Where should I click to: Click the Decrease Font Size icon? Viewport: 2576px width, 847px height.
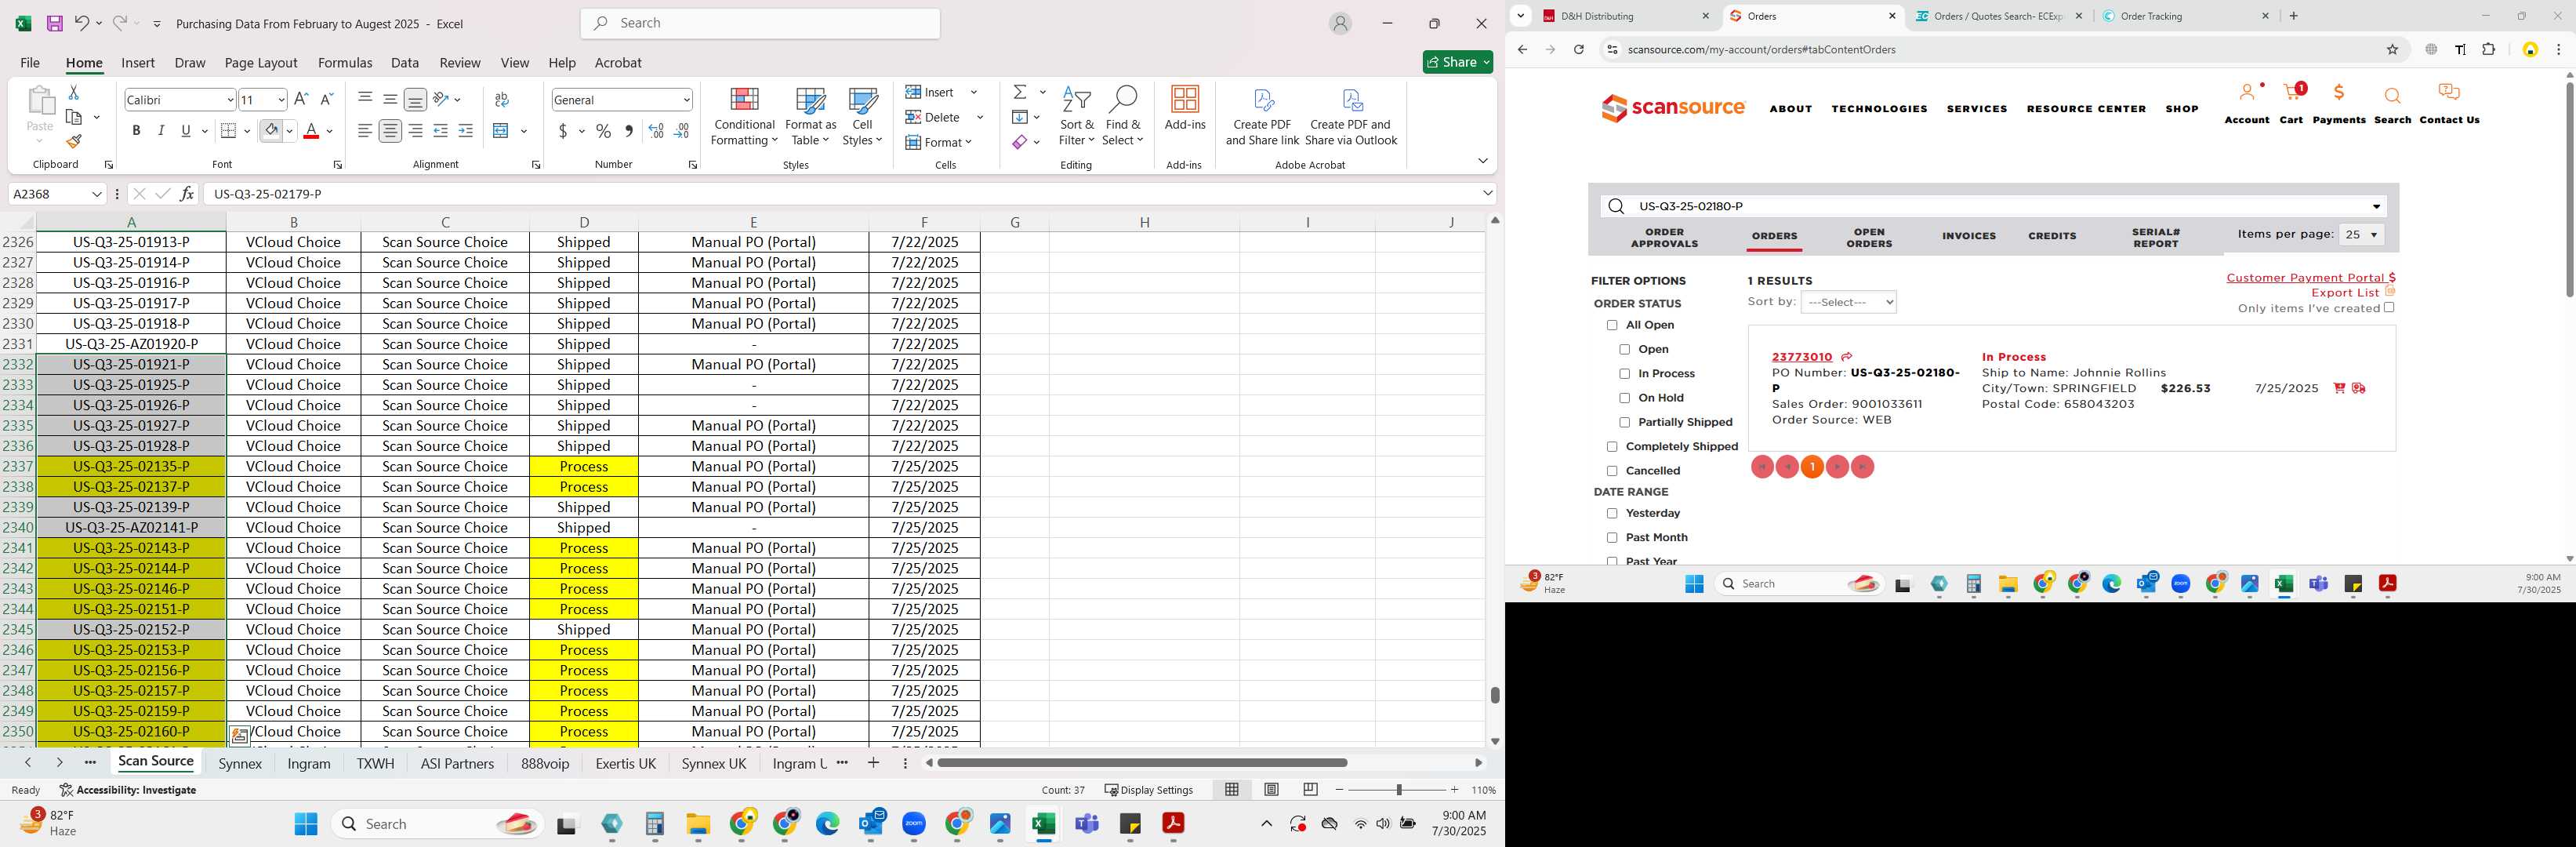click(326, 99)
